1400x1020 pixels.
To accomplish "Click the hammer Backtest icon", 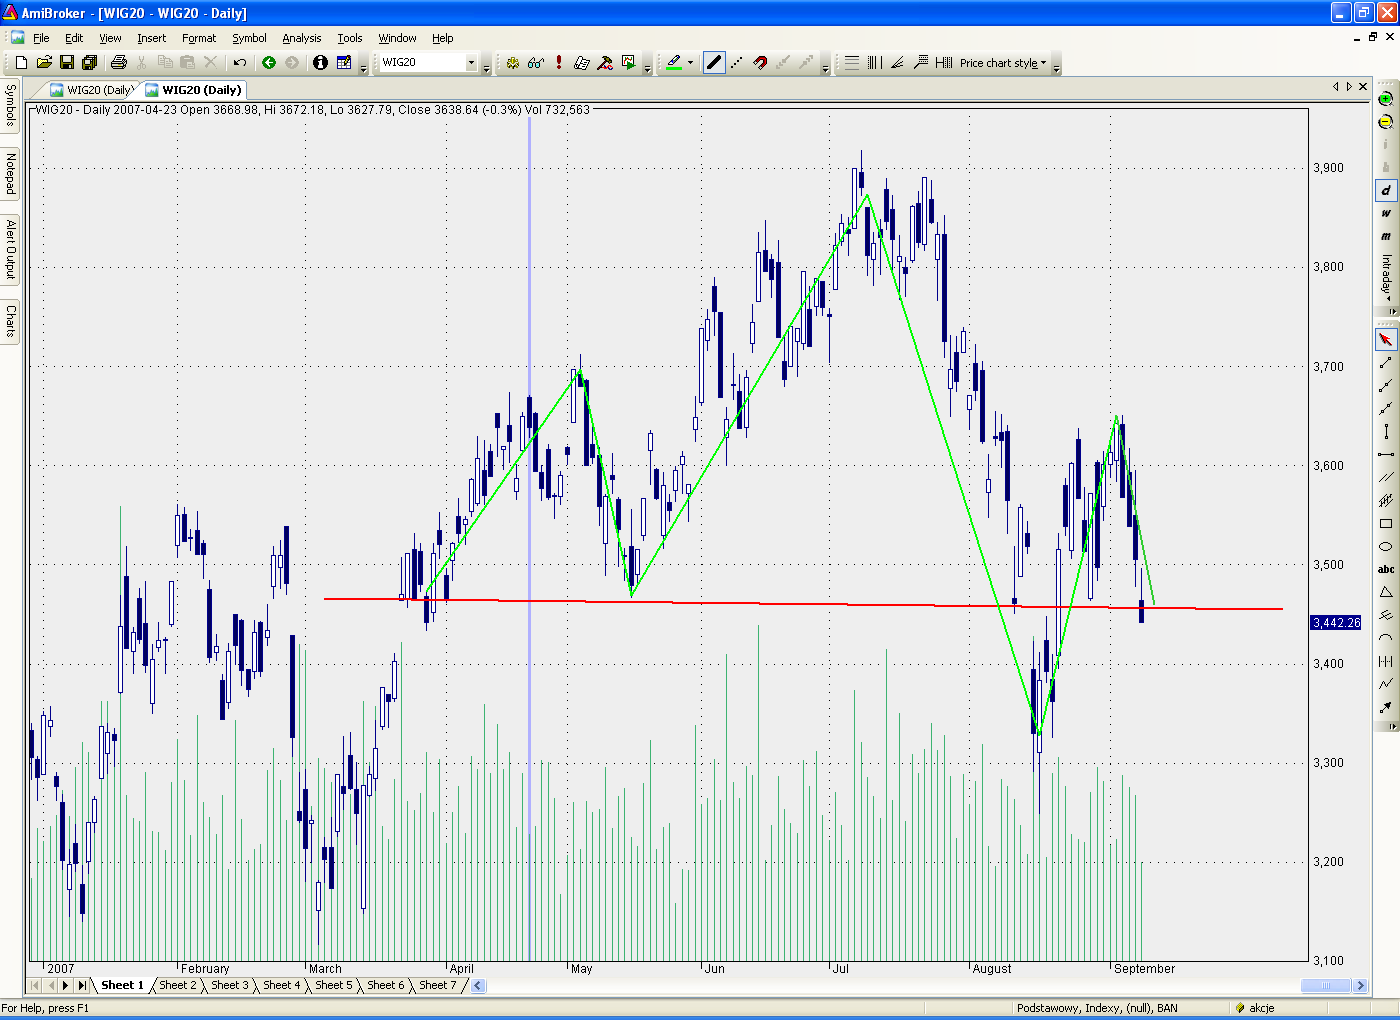I will [605, 63].
